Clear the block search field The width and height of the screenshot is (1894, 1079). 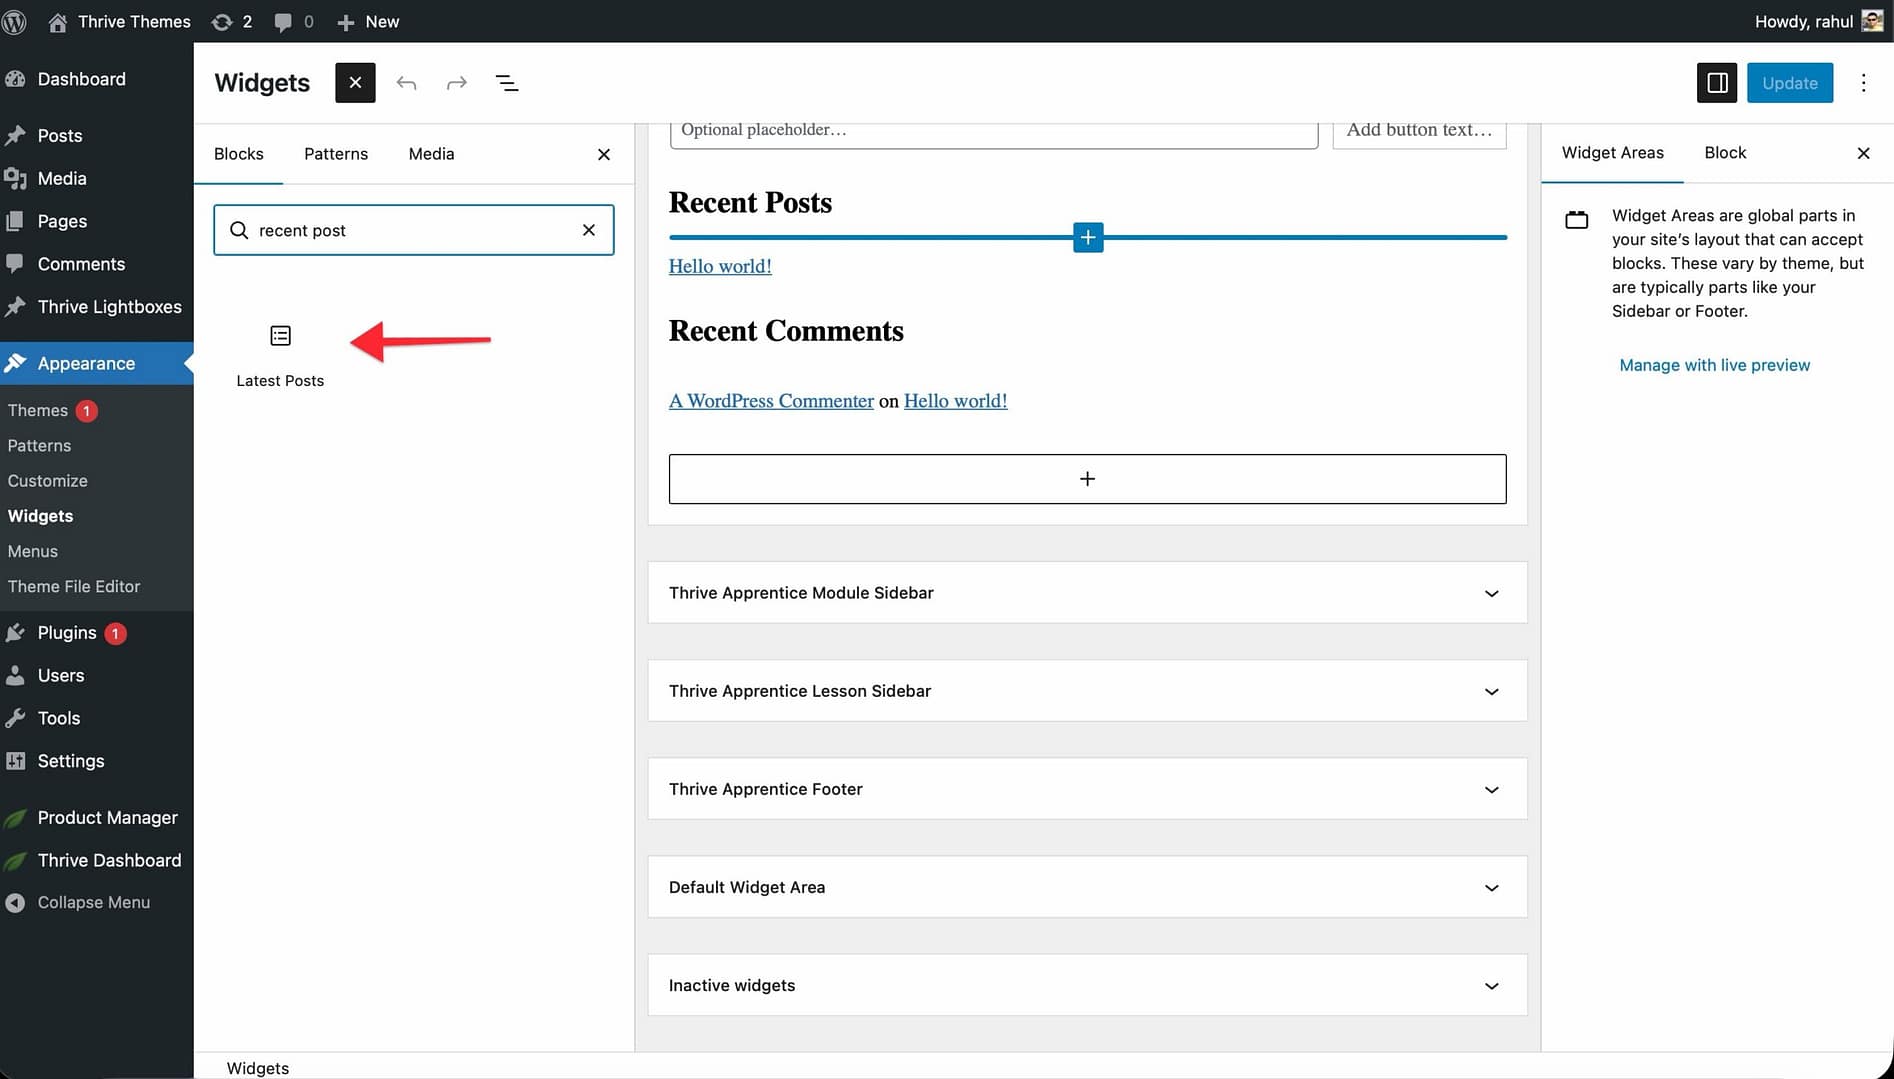click(589, 230)
